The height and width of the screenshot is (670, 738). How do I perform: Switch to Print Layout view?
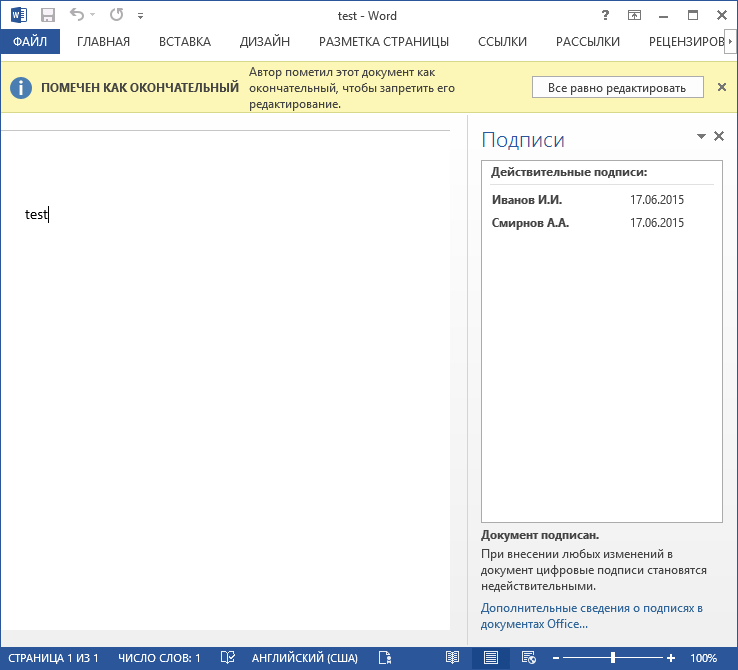point(490,657)
